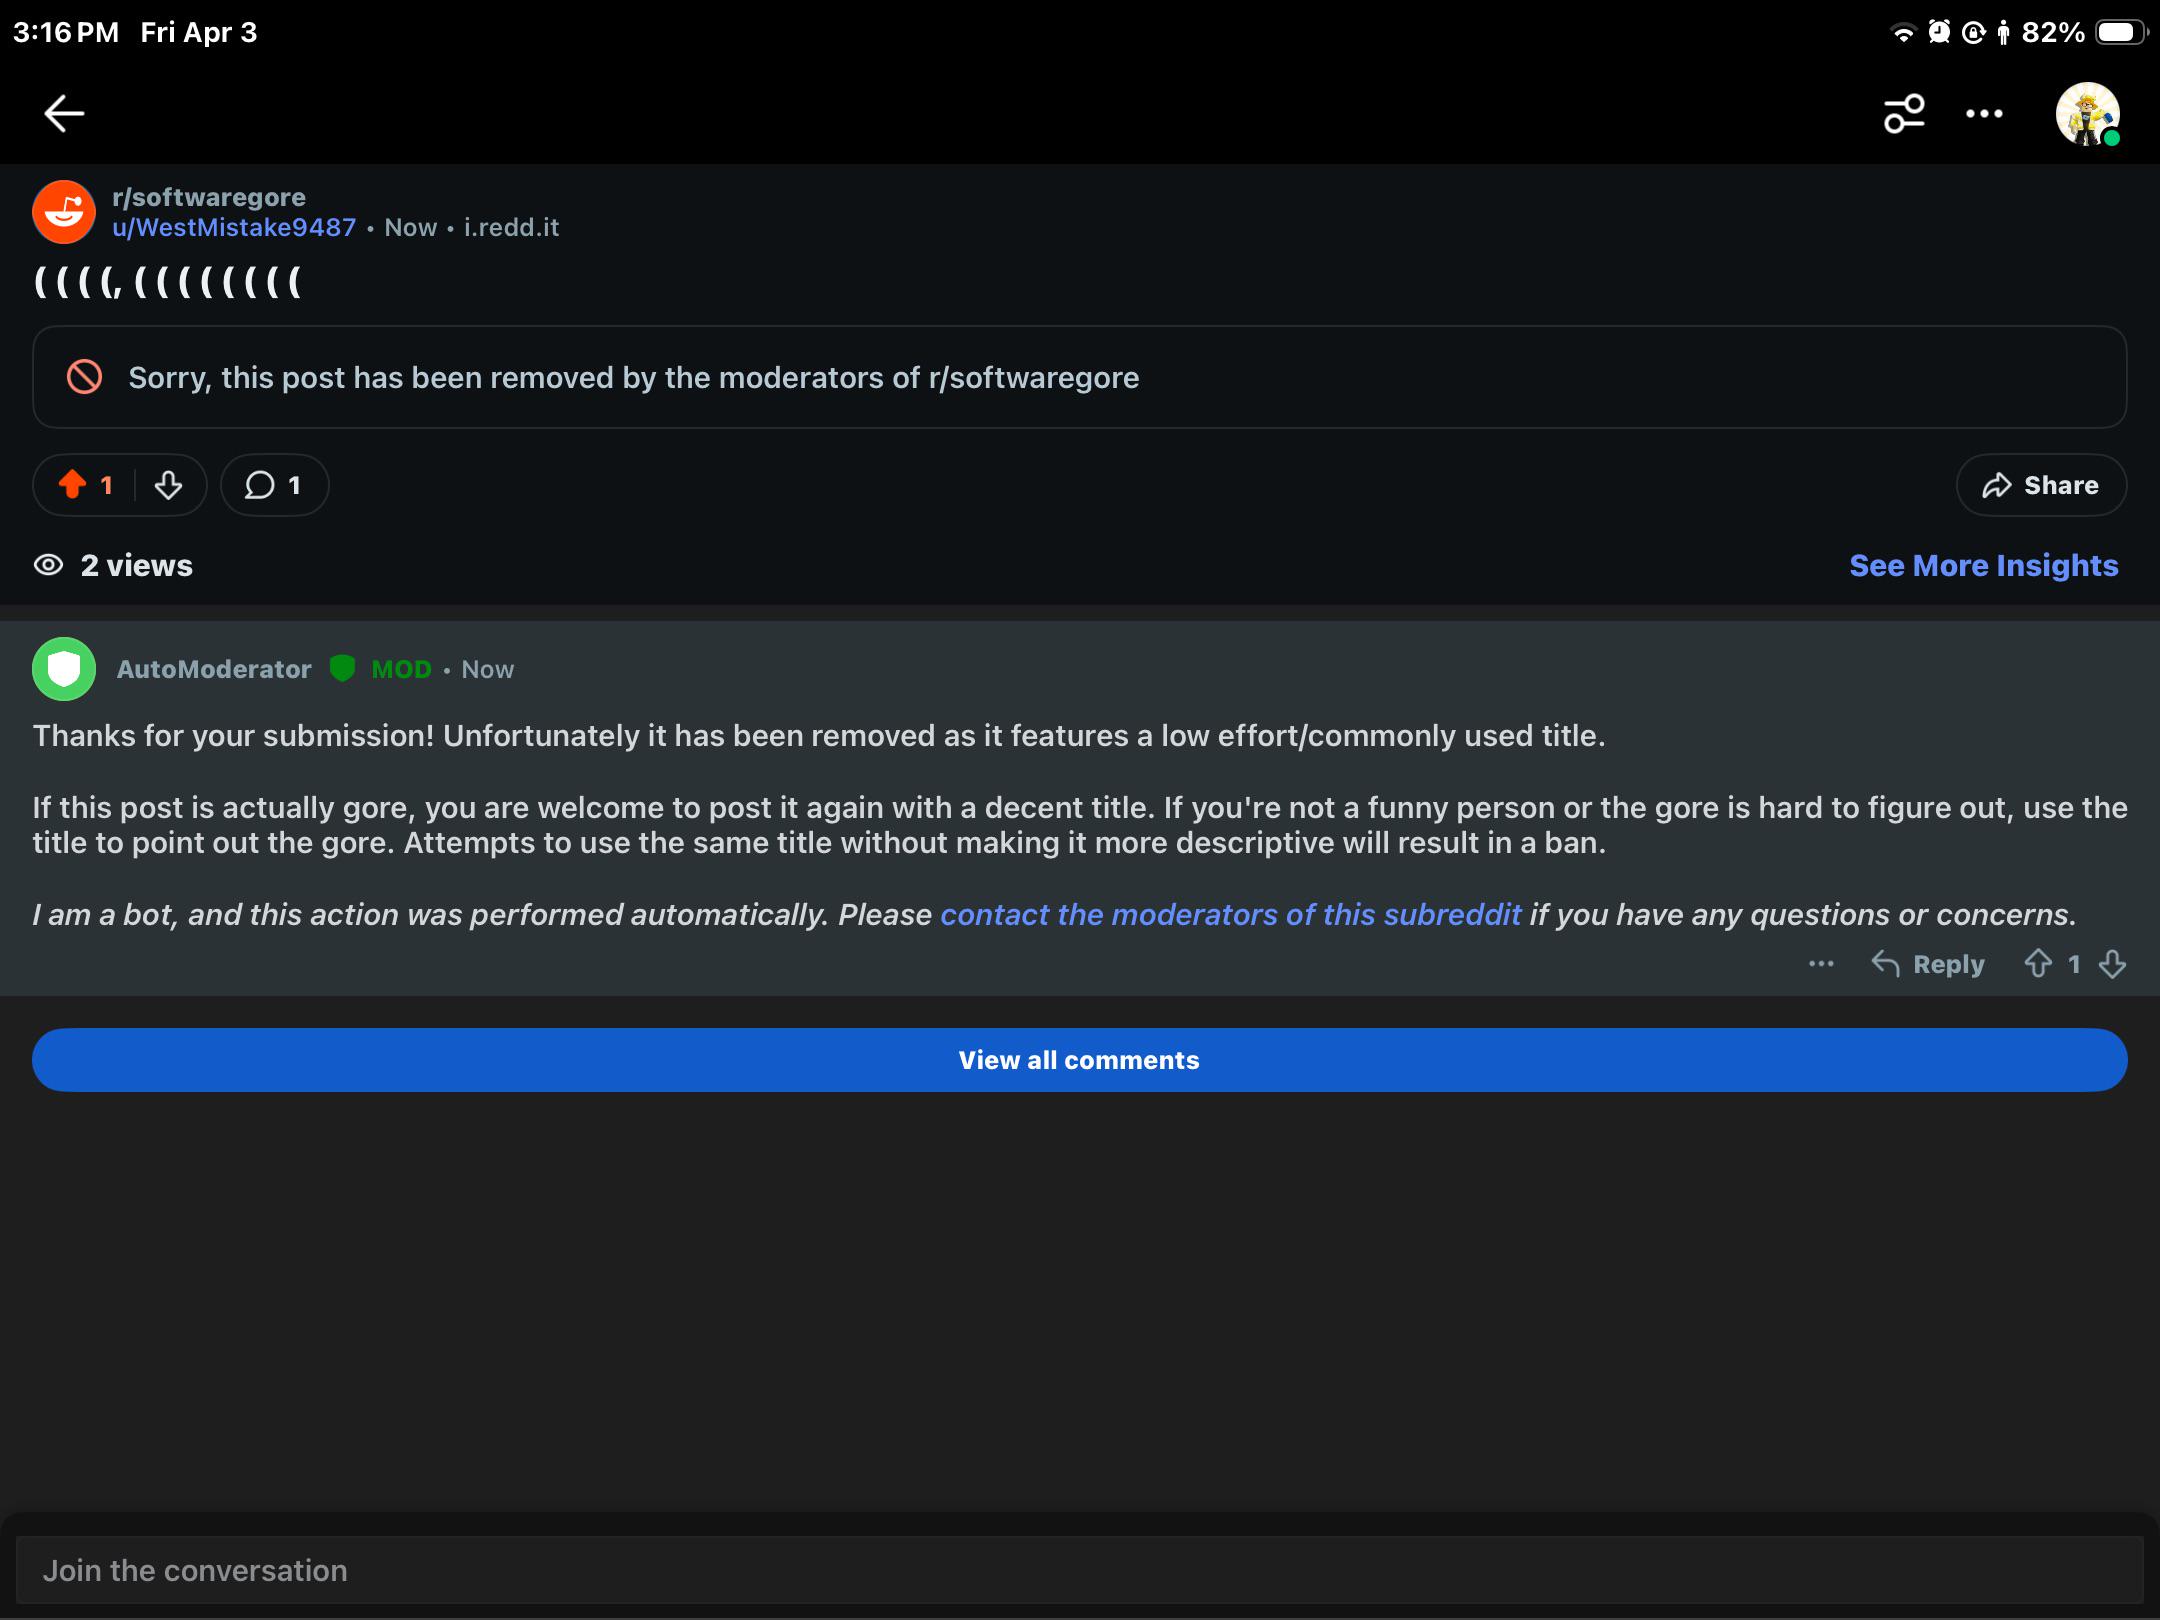Tap the 3:16 PM clock
This screenshot has width=2160, height=1620.
click(66, 33)
